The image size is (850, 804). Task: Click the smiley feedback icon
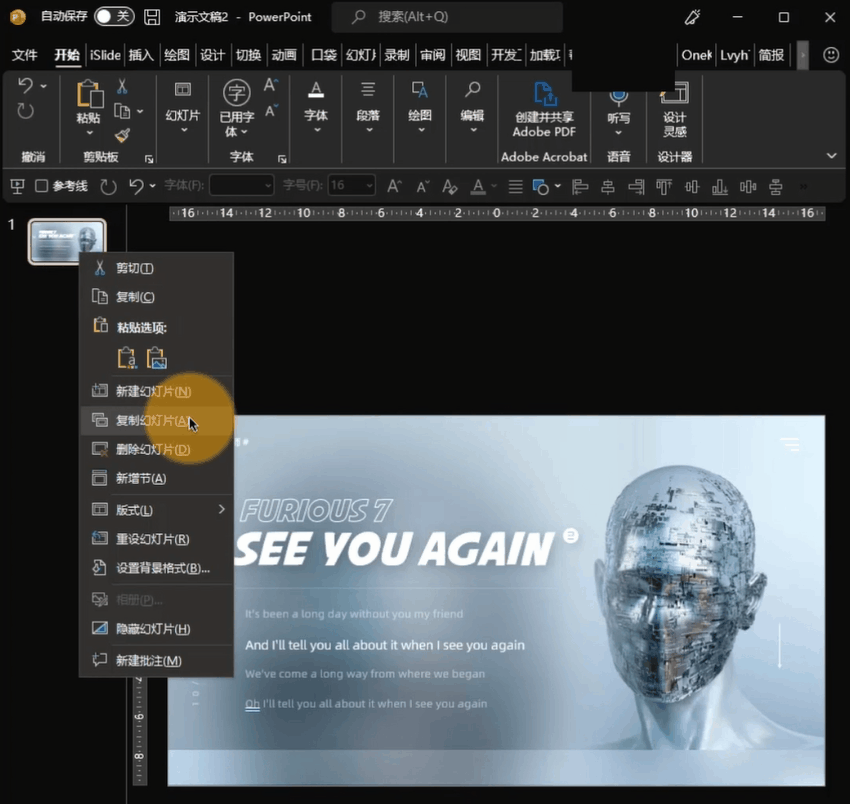click(830, 55)
